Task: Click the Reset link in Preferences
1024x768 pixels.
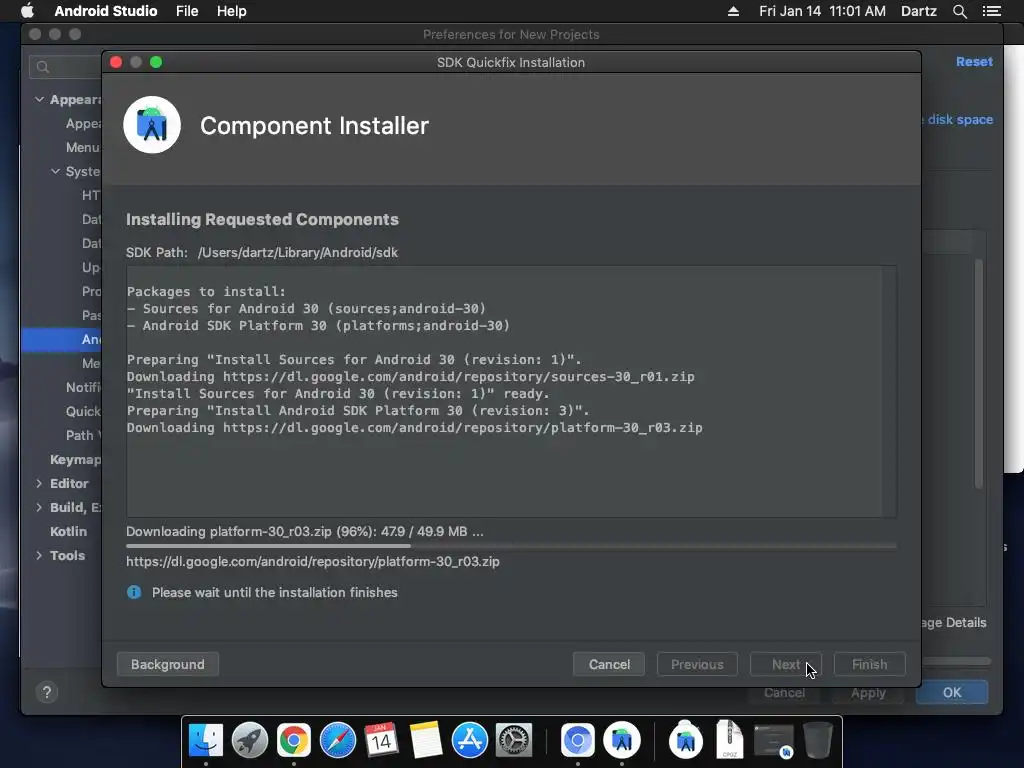Action: [x=974, y=61]
